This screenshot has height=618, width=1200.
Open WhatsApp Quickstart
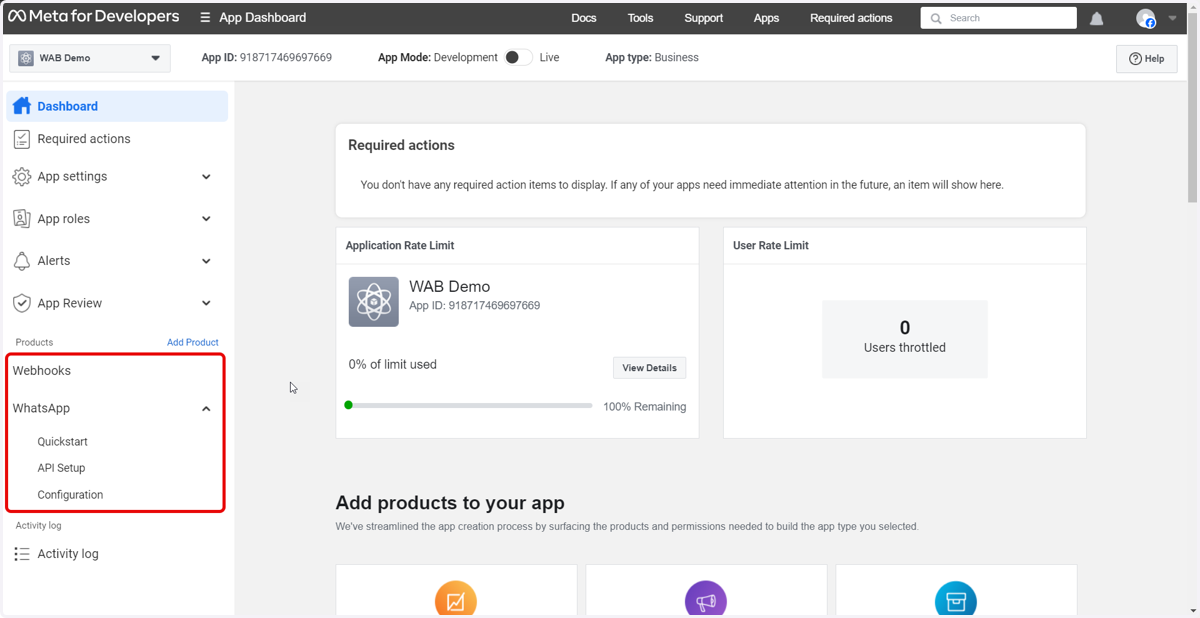point(63,442)
